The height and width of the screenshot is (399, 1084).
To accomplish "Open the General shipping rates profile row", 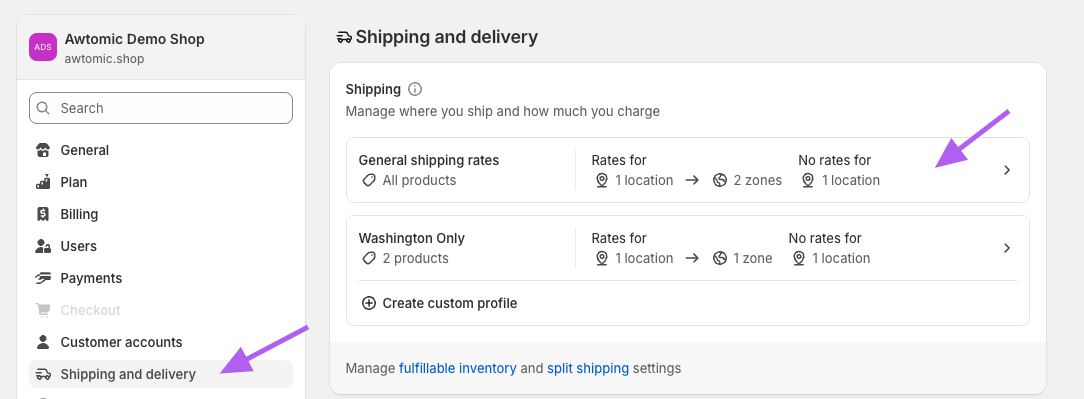I will [688, 170].
